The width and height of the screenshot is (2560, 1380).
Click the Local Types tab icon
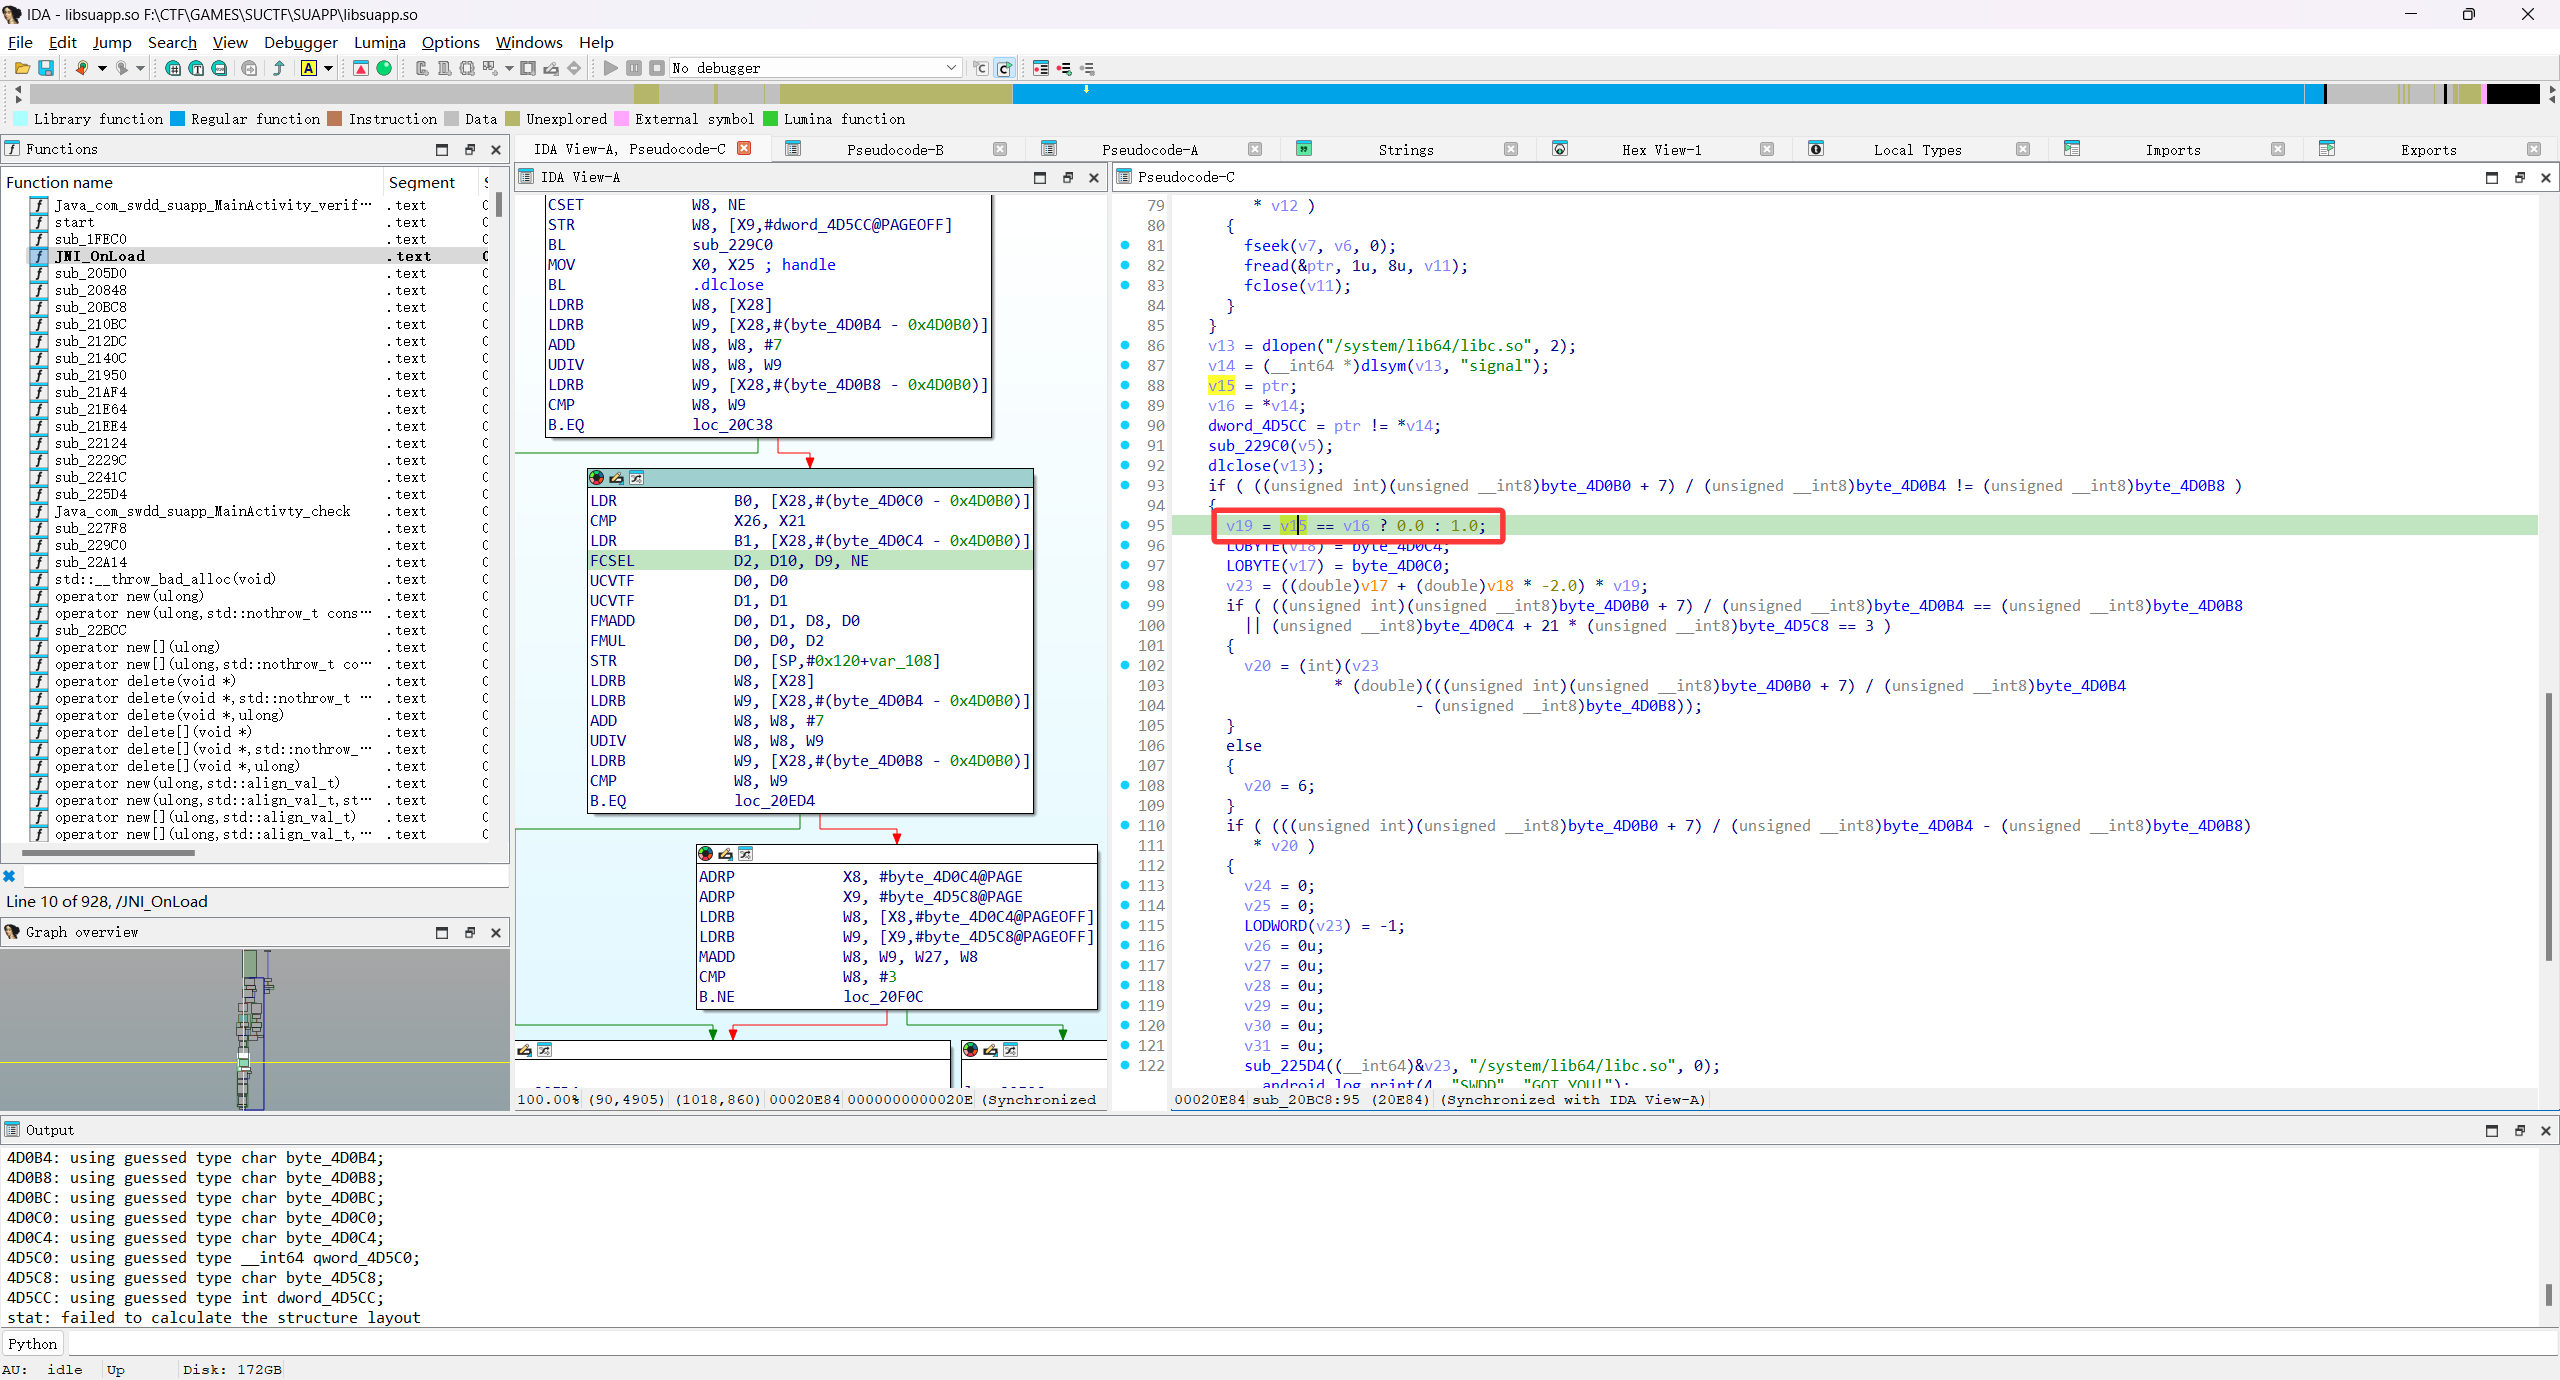click(1816, 149)
